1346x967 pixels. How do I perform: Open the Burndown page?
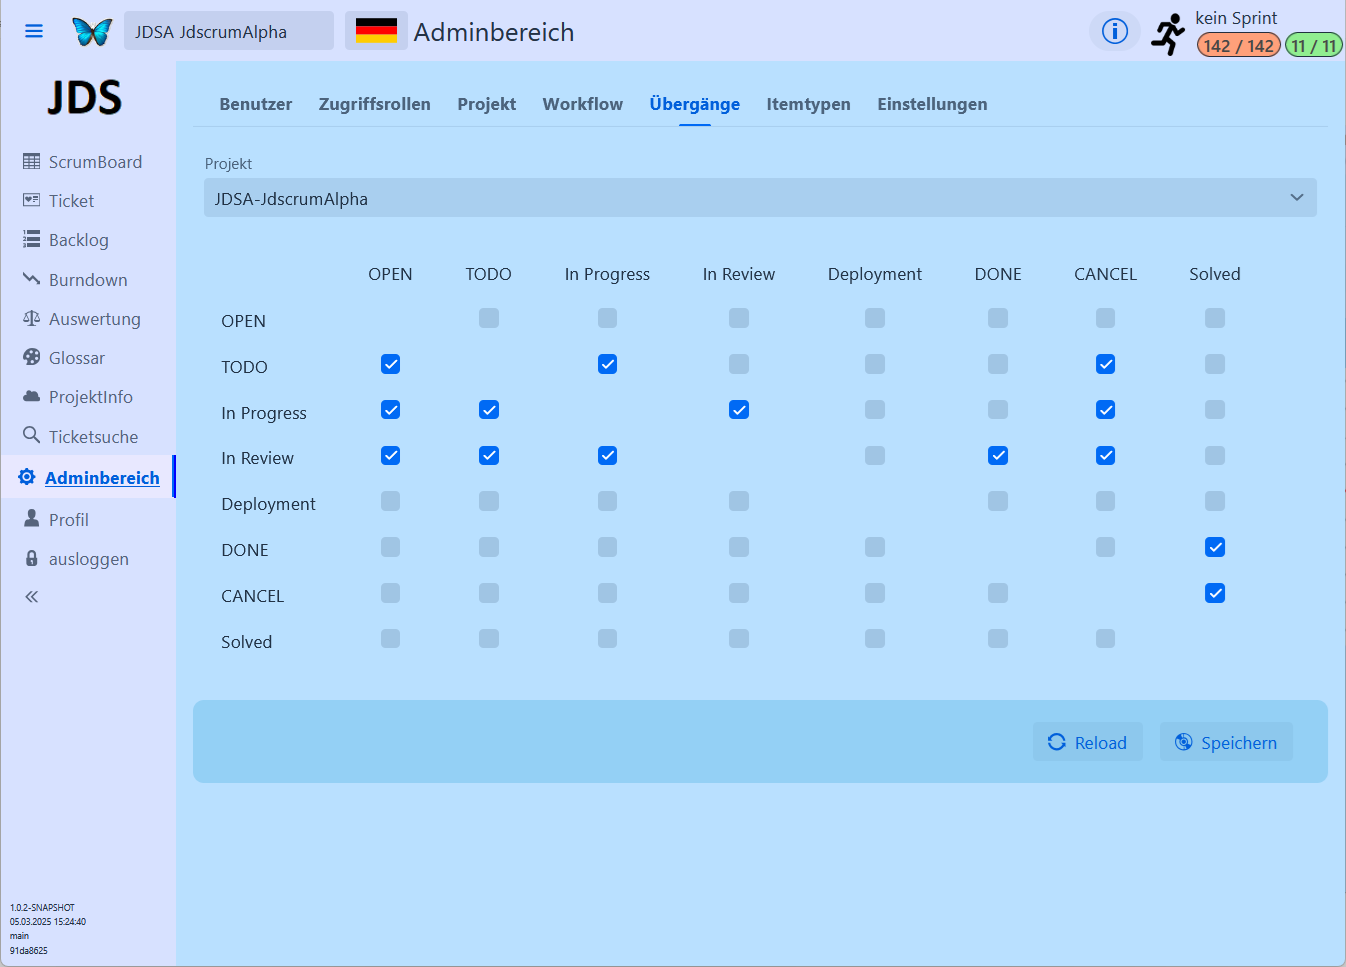coord(88,280)
